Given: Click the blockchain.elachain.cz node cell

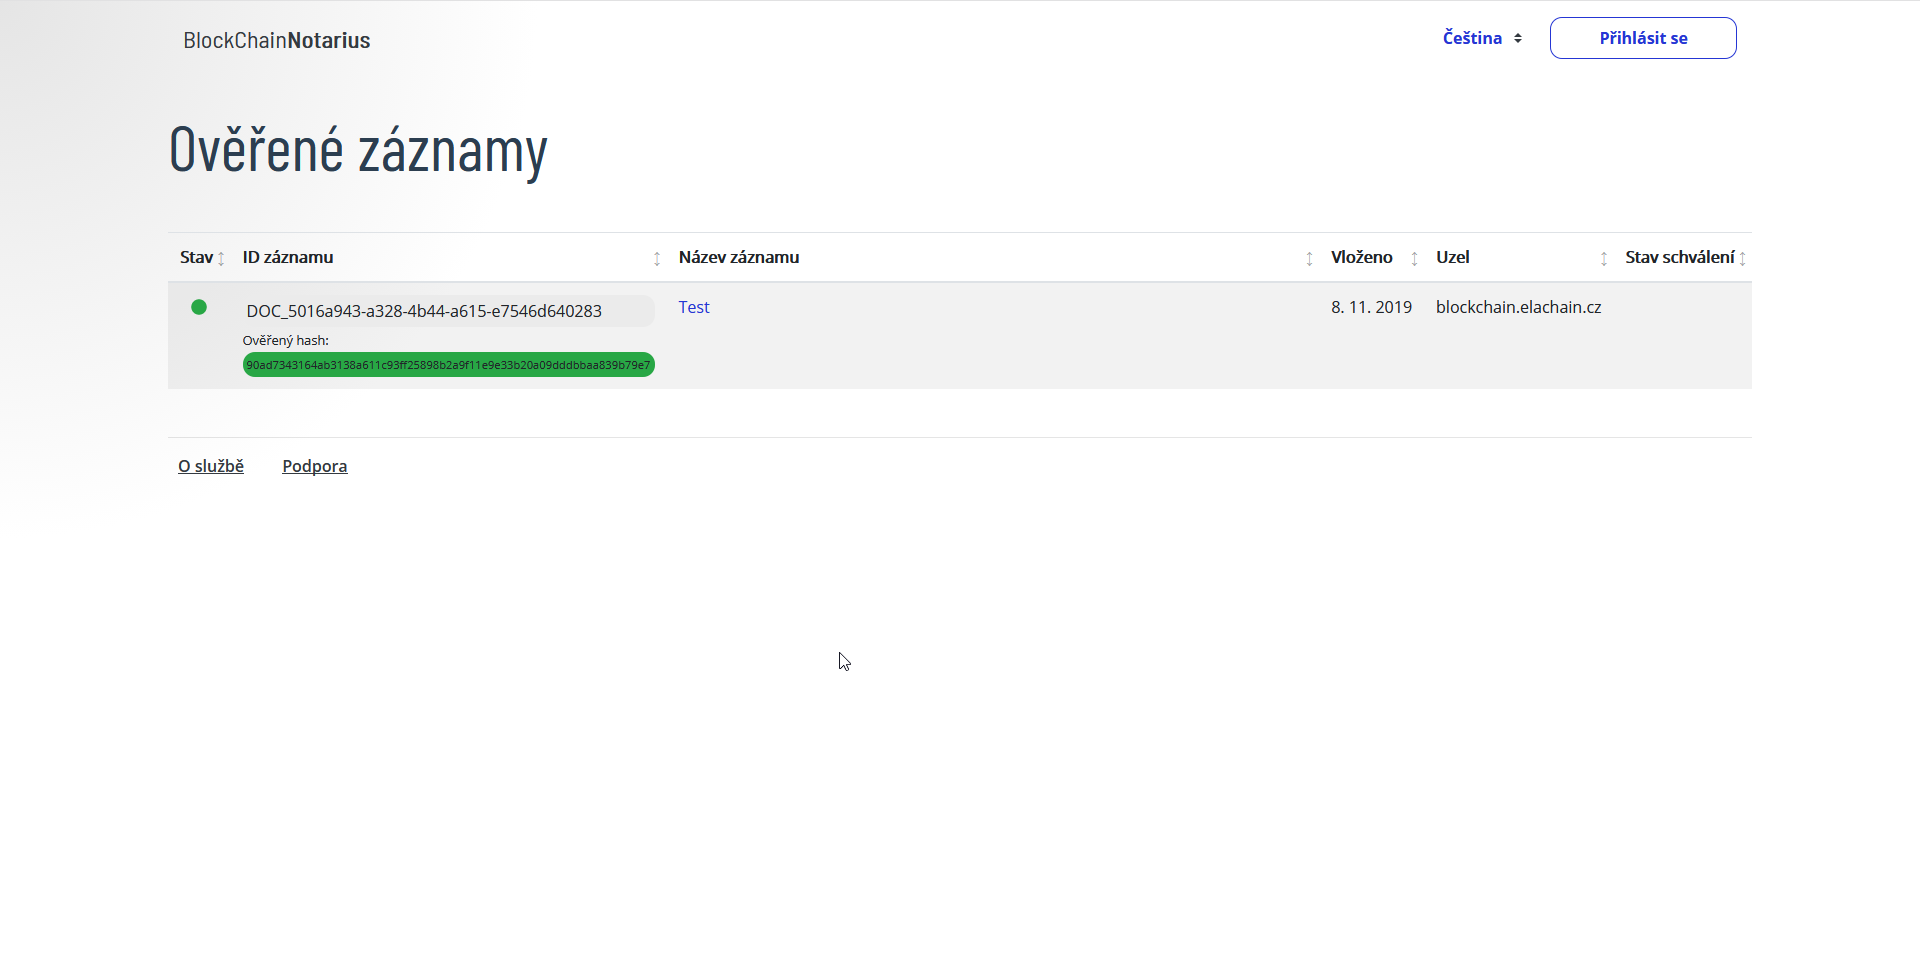Looking at the screenshot, I should (x=1518, y=307).
